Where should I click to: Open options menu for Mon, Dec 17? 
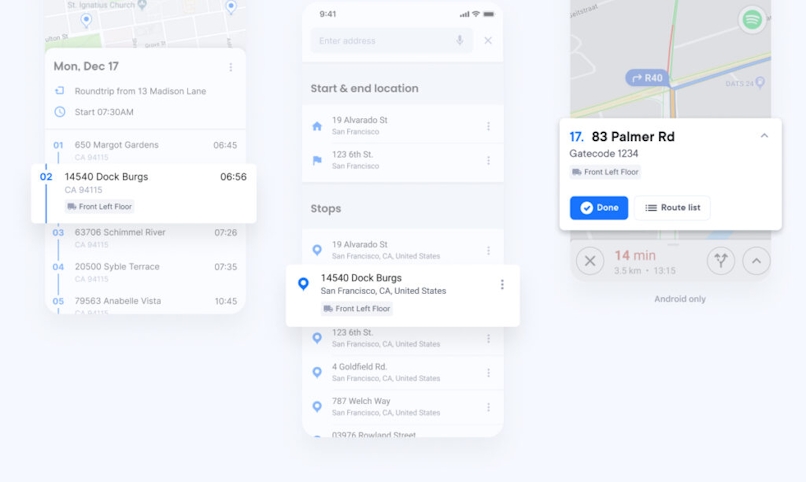[x=231, y=67]
